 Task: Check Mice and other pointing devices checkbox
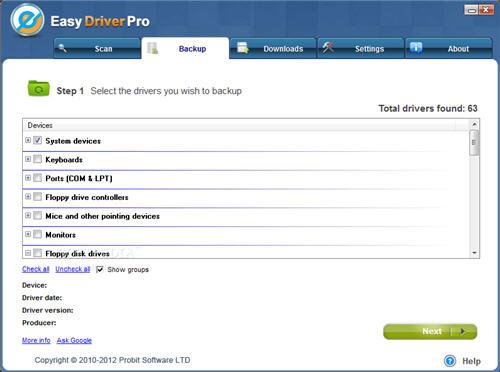click(x=38, y=215)
